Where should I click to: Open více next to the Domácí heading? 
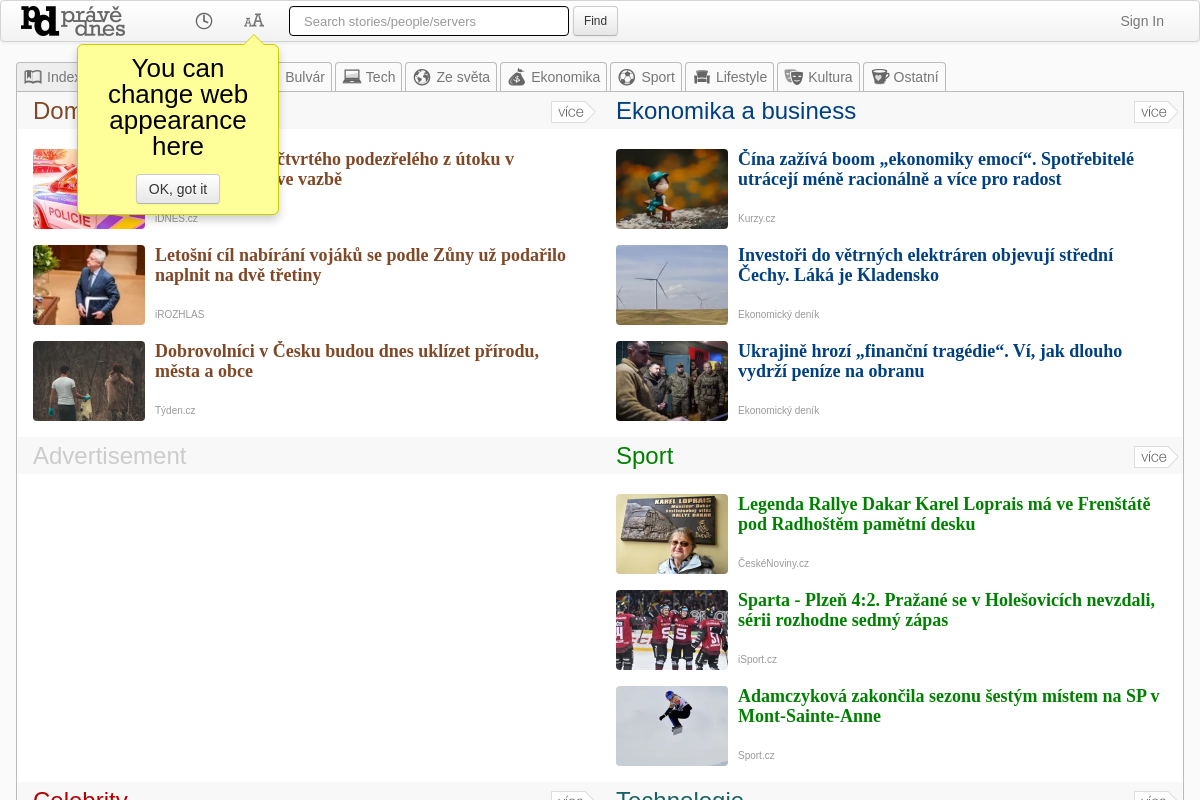pos(571,112)
